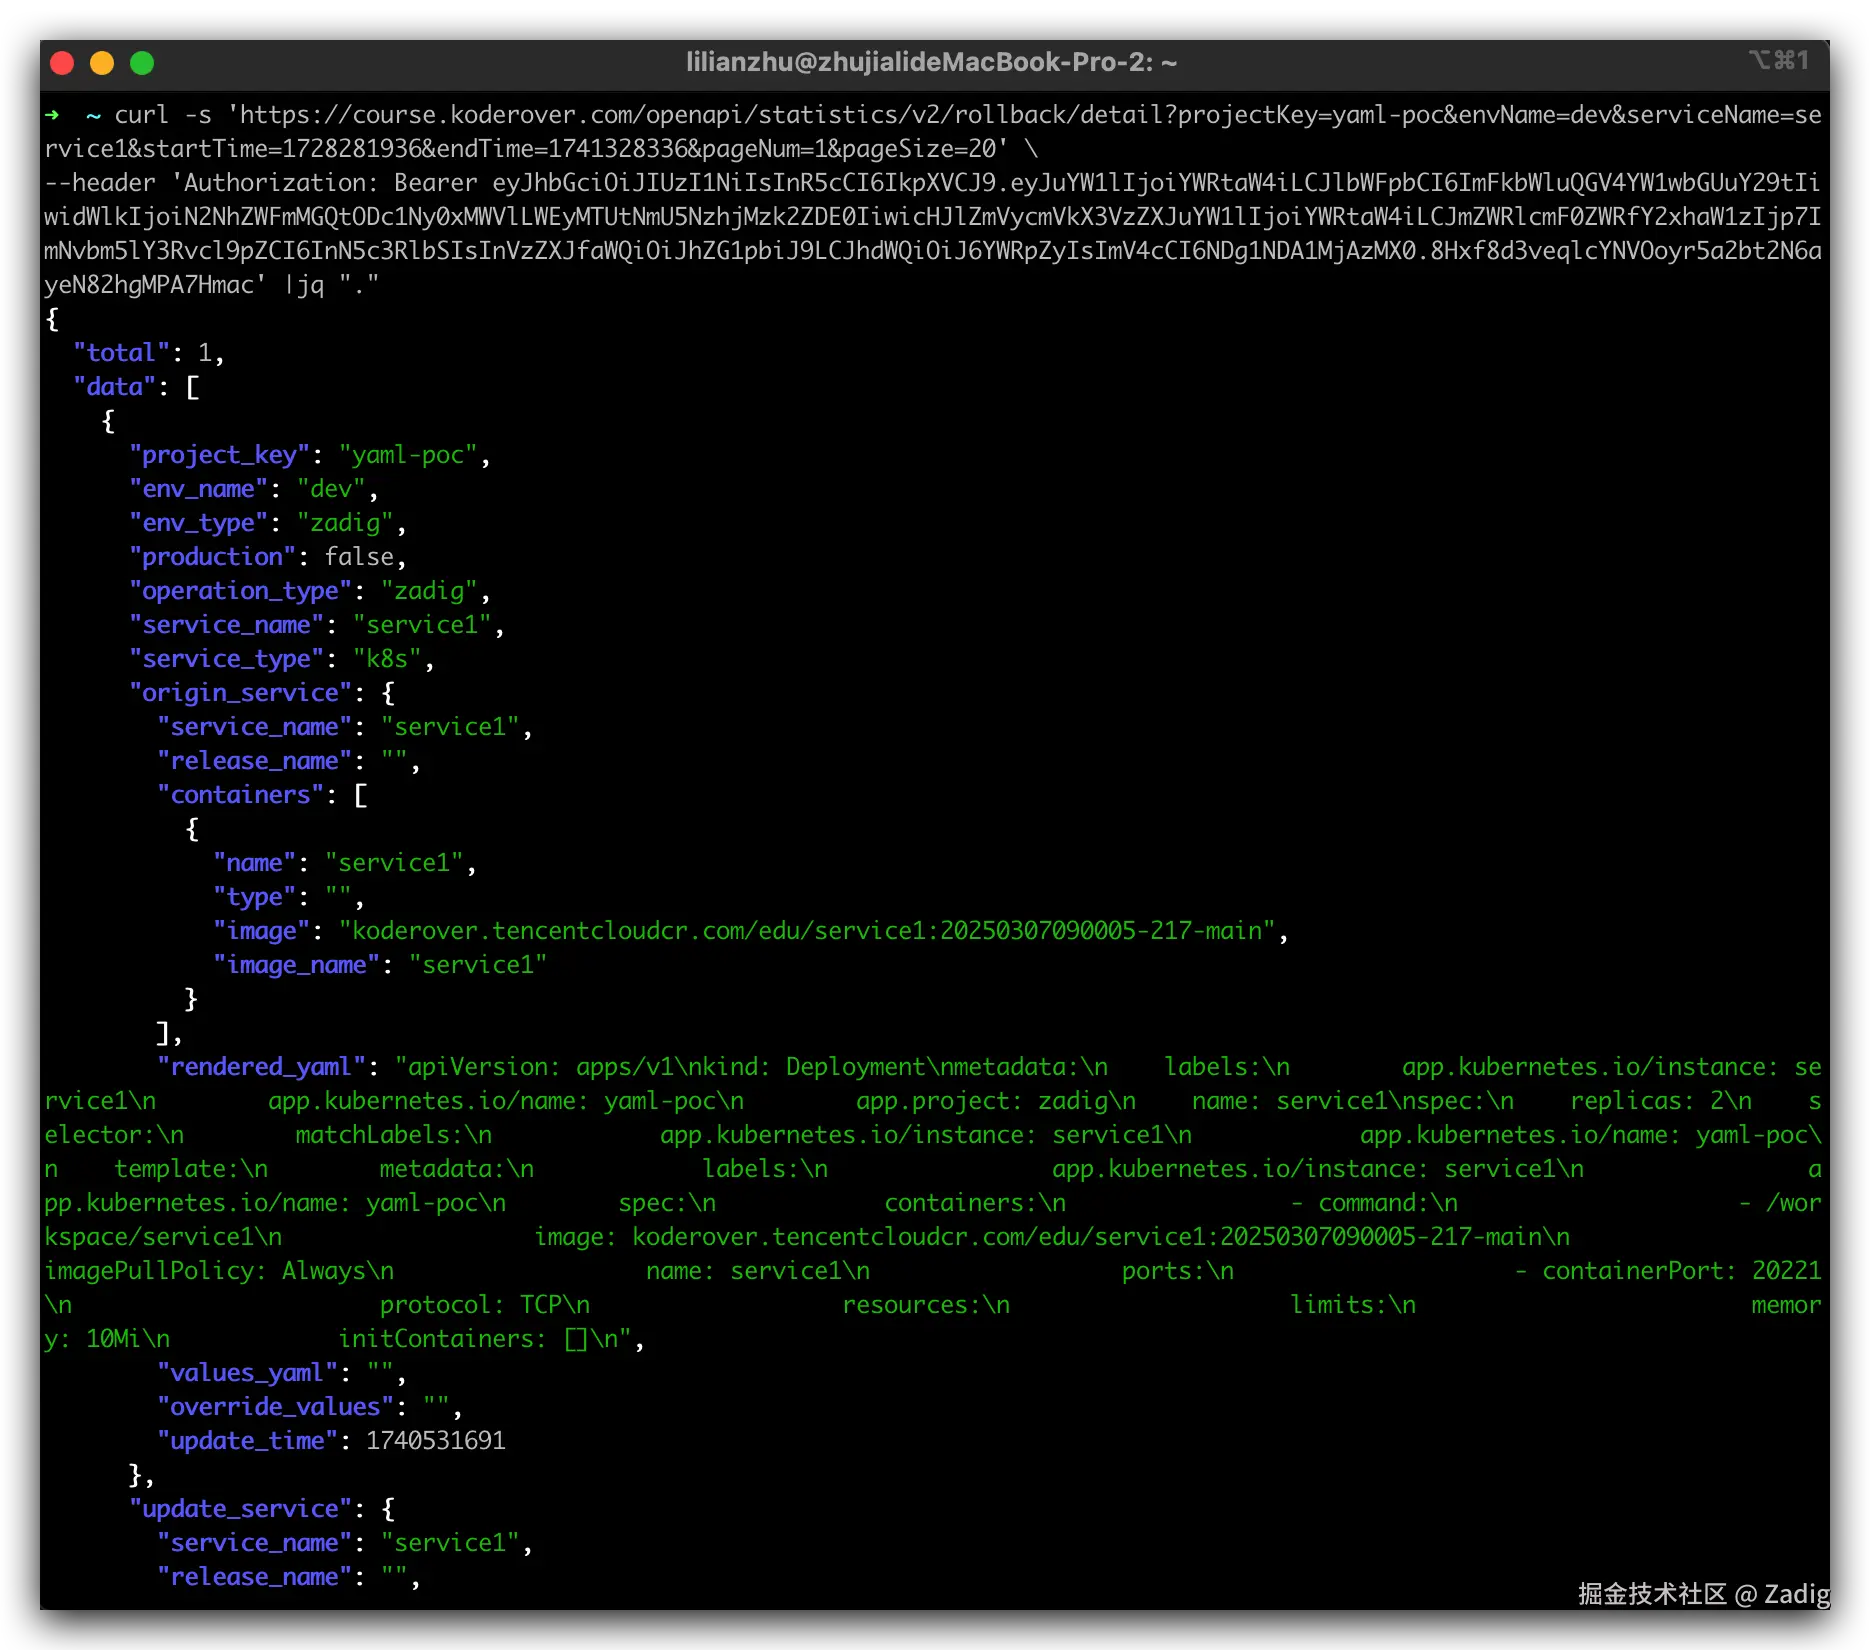Click the green zoom window button

tap(142, 63)
